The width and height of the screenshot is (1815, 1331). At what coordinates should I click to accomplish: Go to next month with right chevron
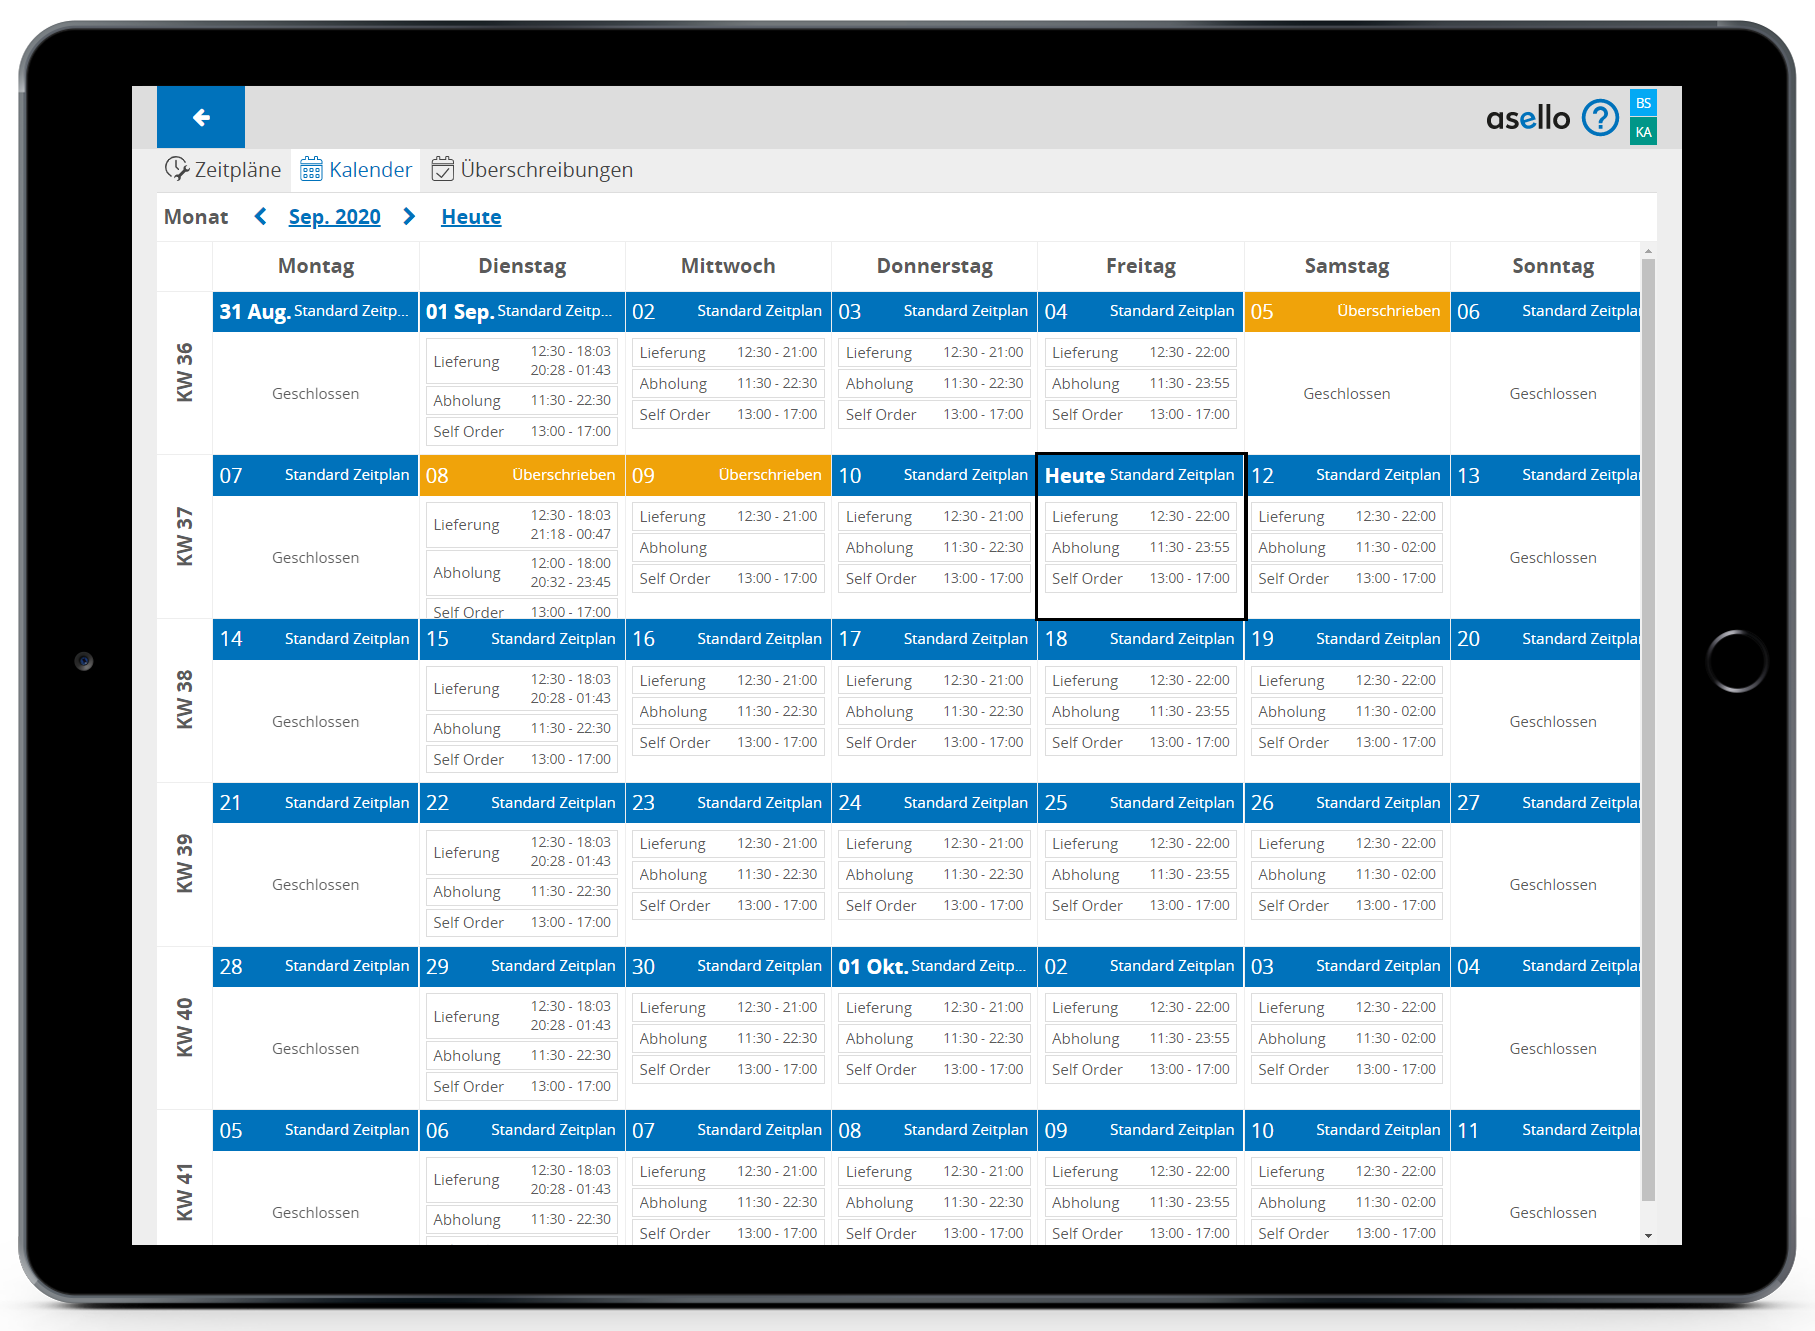[409, 216]
